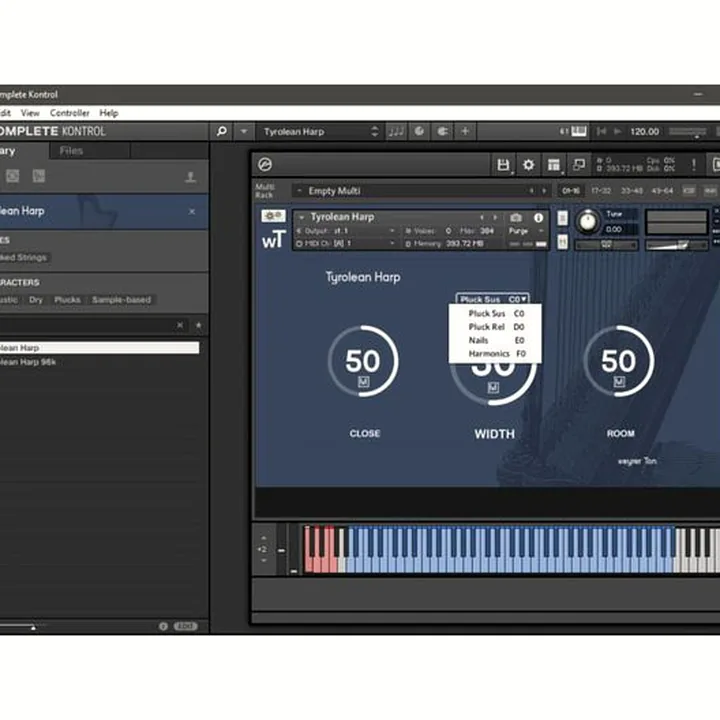Switch to the Files tab
720x720 pixels.
point(71,151)
